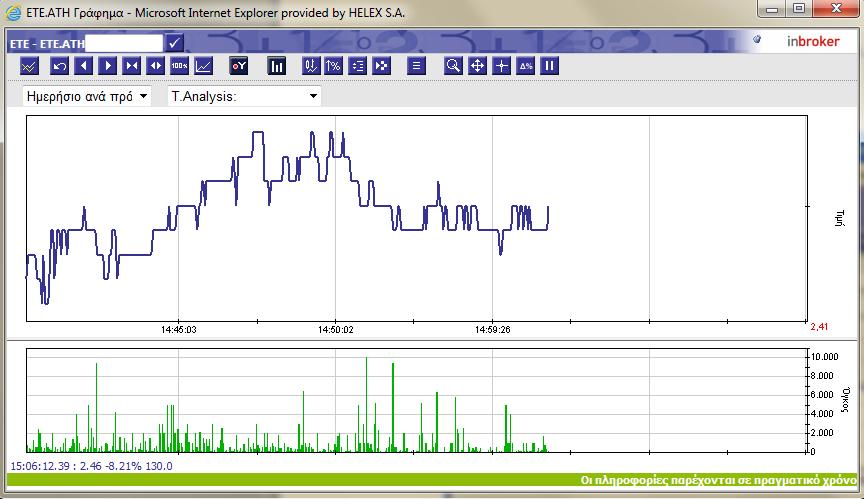The width and height of the screenshot is (864, 499).
Task: Click the 14:59:26 time axis label
Action: point(493,330)
